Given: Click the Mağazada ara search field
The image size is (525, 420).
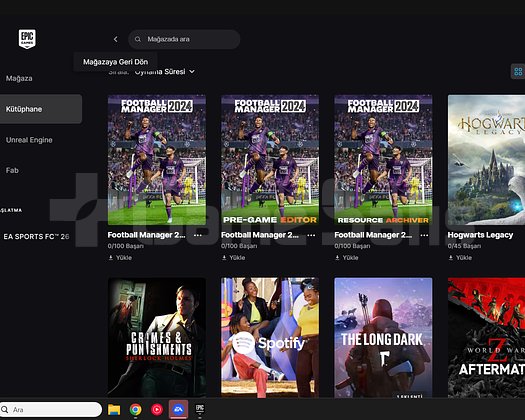Looking at the screenshot, I should click(x=184, y=39).
